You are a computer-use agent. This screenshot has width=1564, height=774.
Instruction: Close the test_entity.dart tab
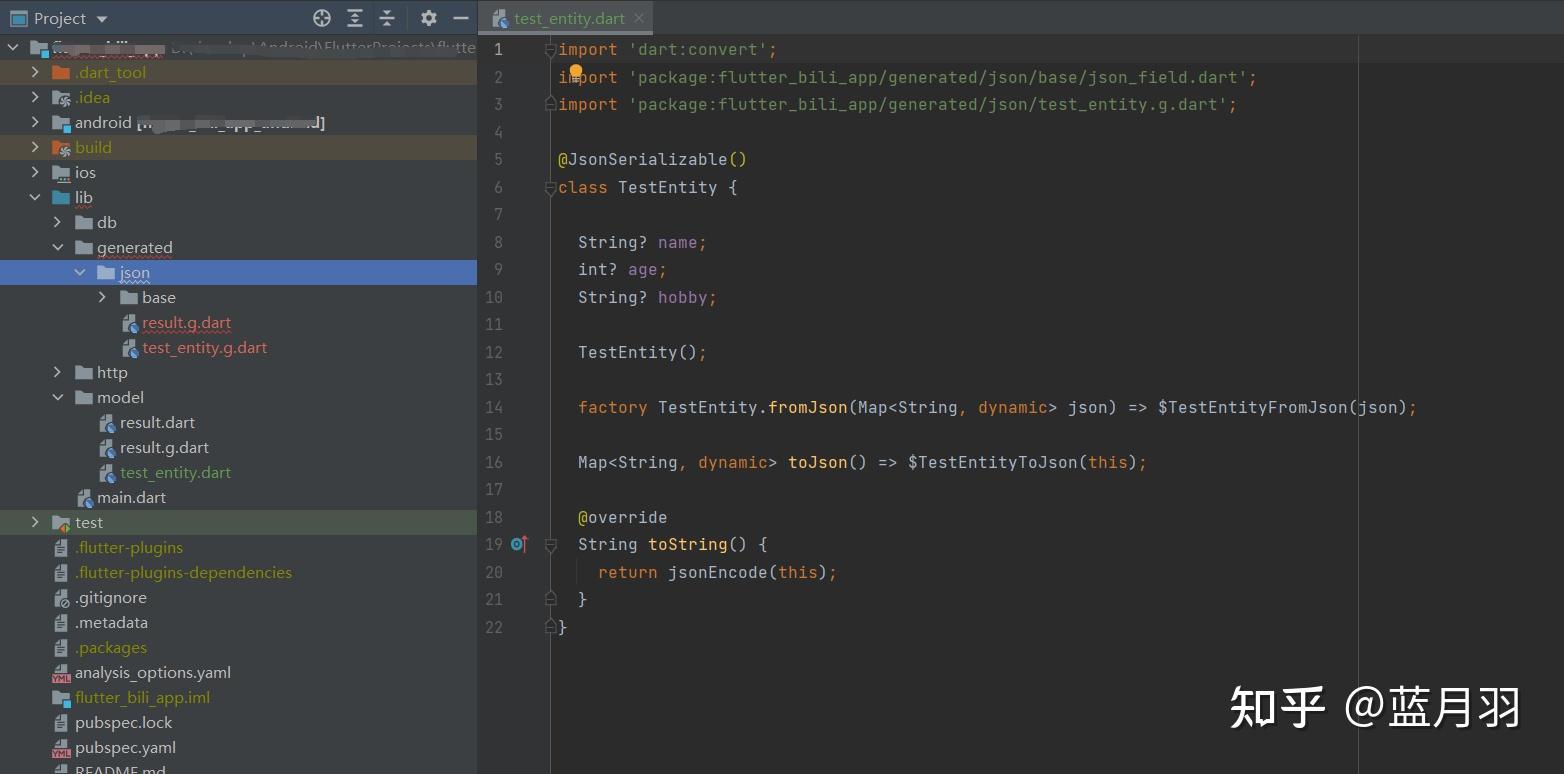click(x=638, y=17)
